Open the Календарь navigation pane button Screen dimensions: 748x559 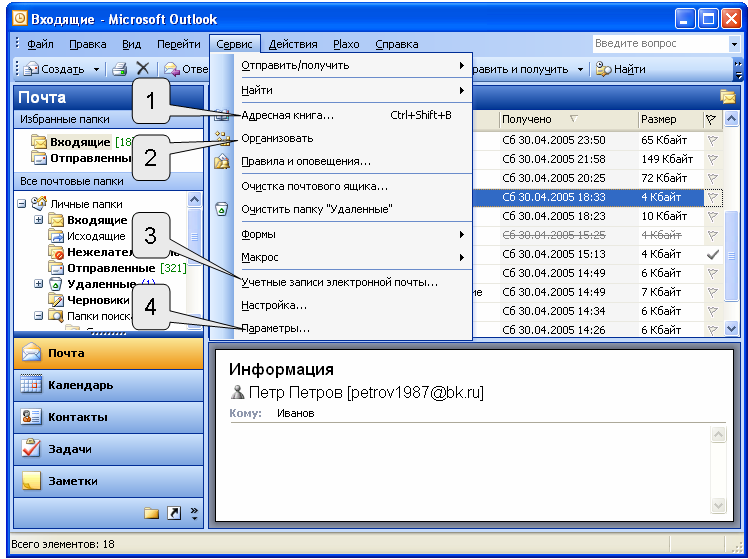109,385
